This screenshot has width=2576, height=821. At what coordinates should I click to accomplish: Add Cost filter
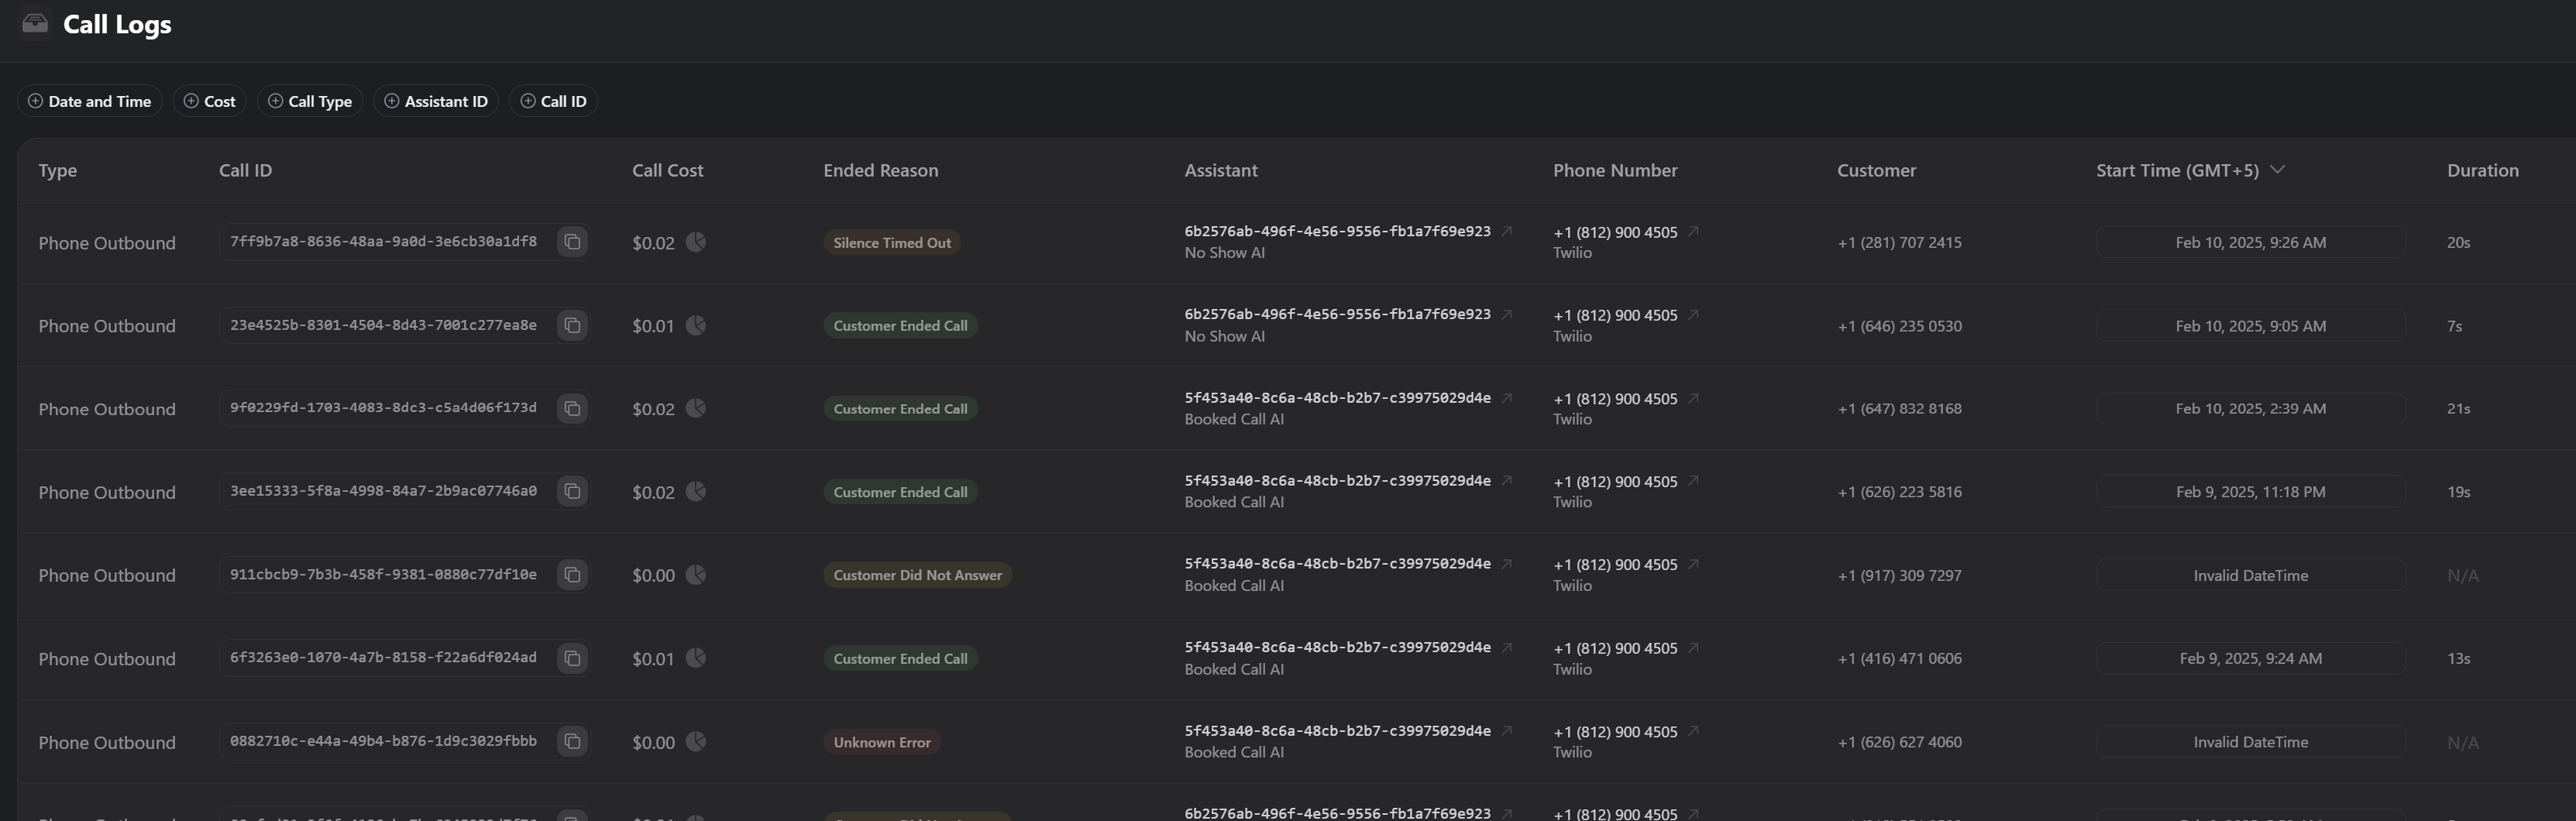209,101
